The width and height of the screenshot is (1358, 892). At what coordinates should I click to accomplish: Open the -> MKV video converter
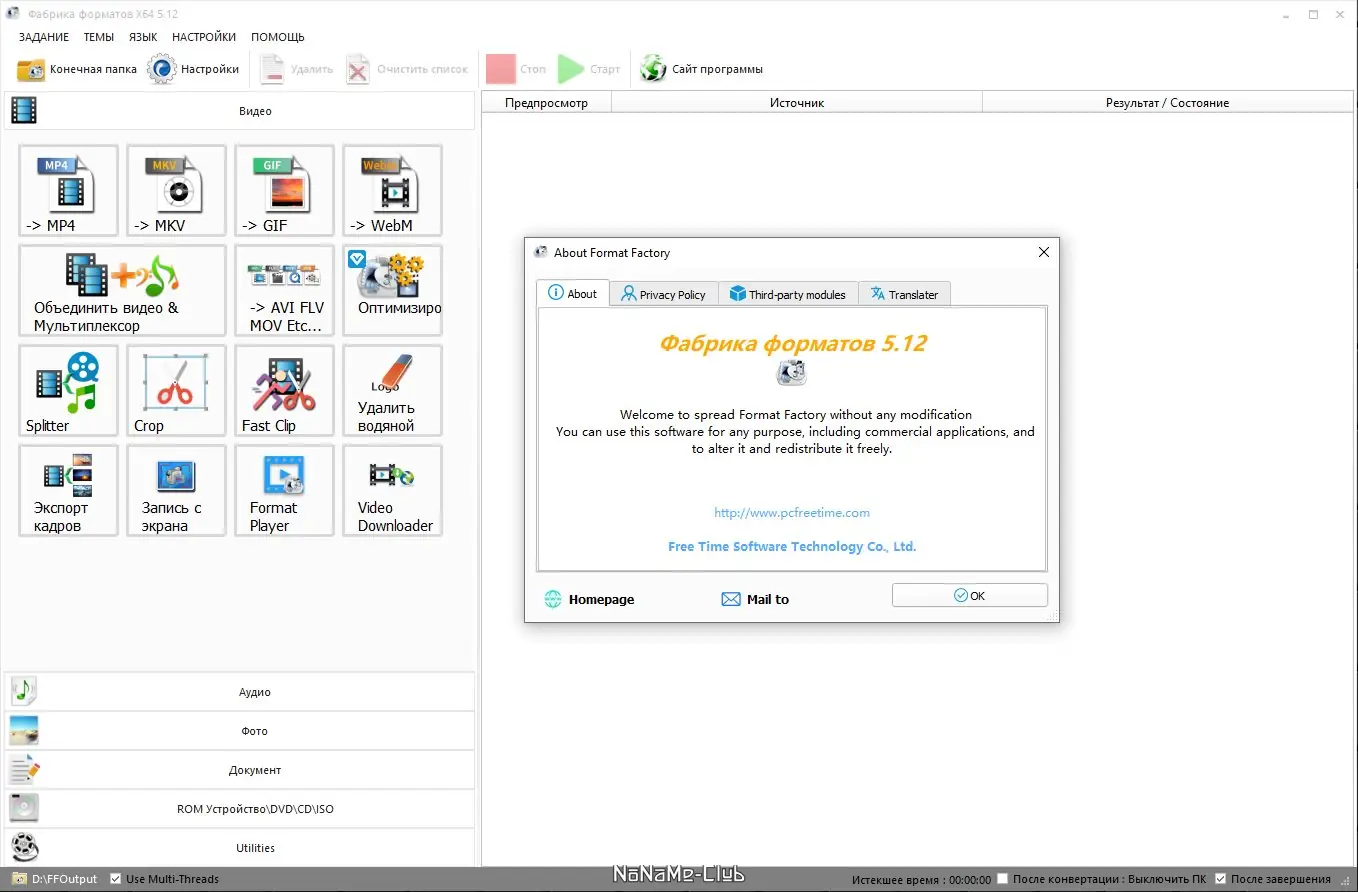pos(176,190)
